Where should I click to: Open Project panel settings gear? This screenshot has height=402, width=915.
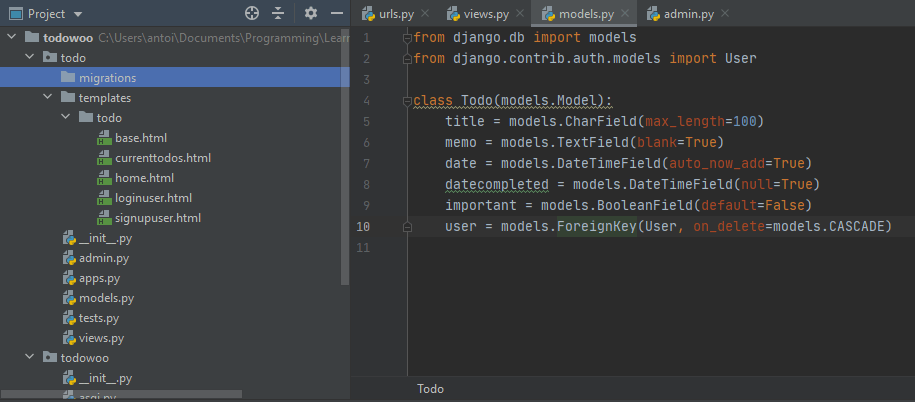[311, 13]
